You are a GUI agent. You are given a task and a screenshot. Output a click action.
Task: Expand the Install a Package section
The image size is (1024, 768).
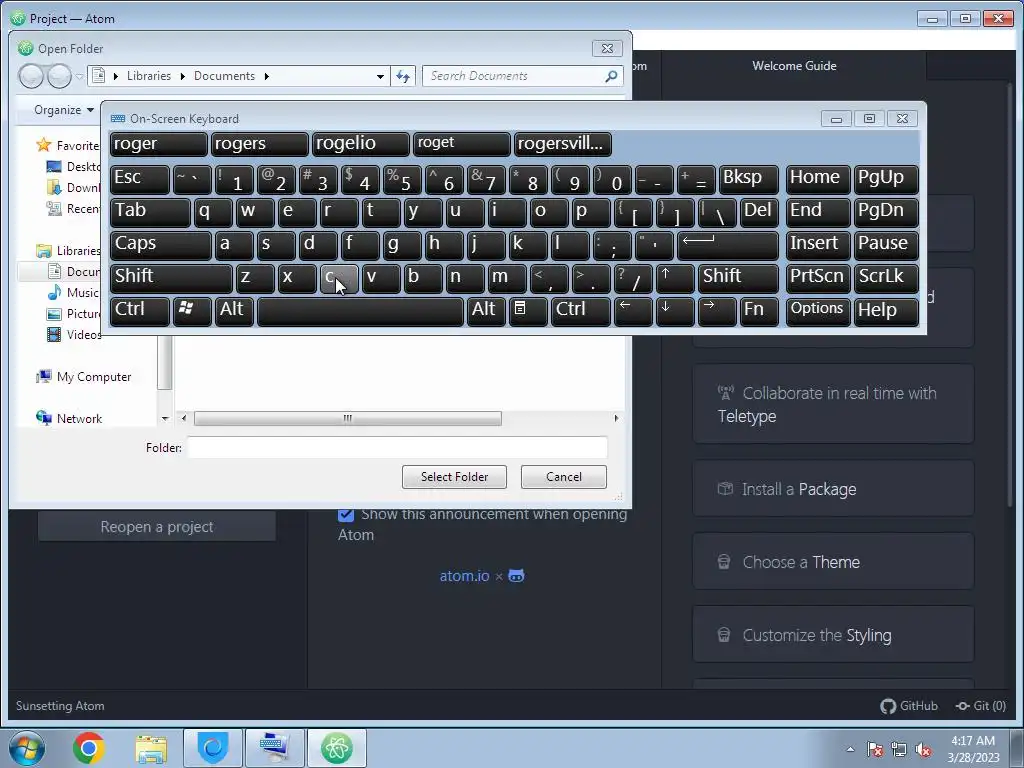pyautogui.click(x=833, y=489)
